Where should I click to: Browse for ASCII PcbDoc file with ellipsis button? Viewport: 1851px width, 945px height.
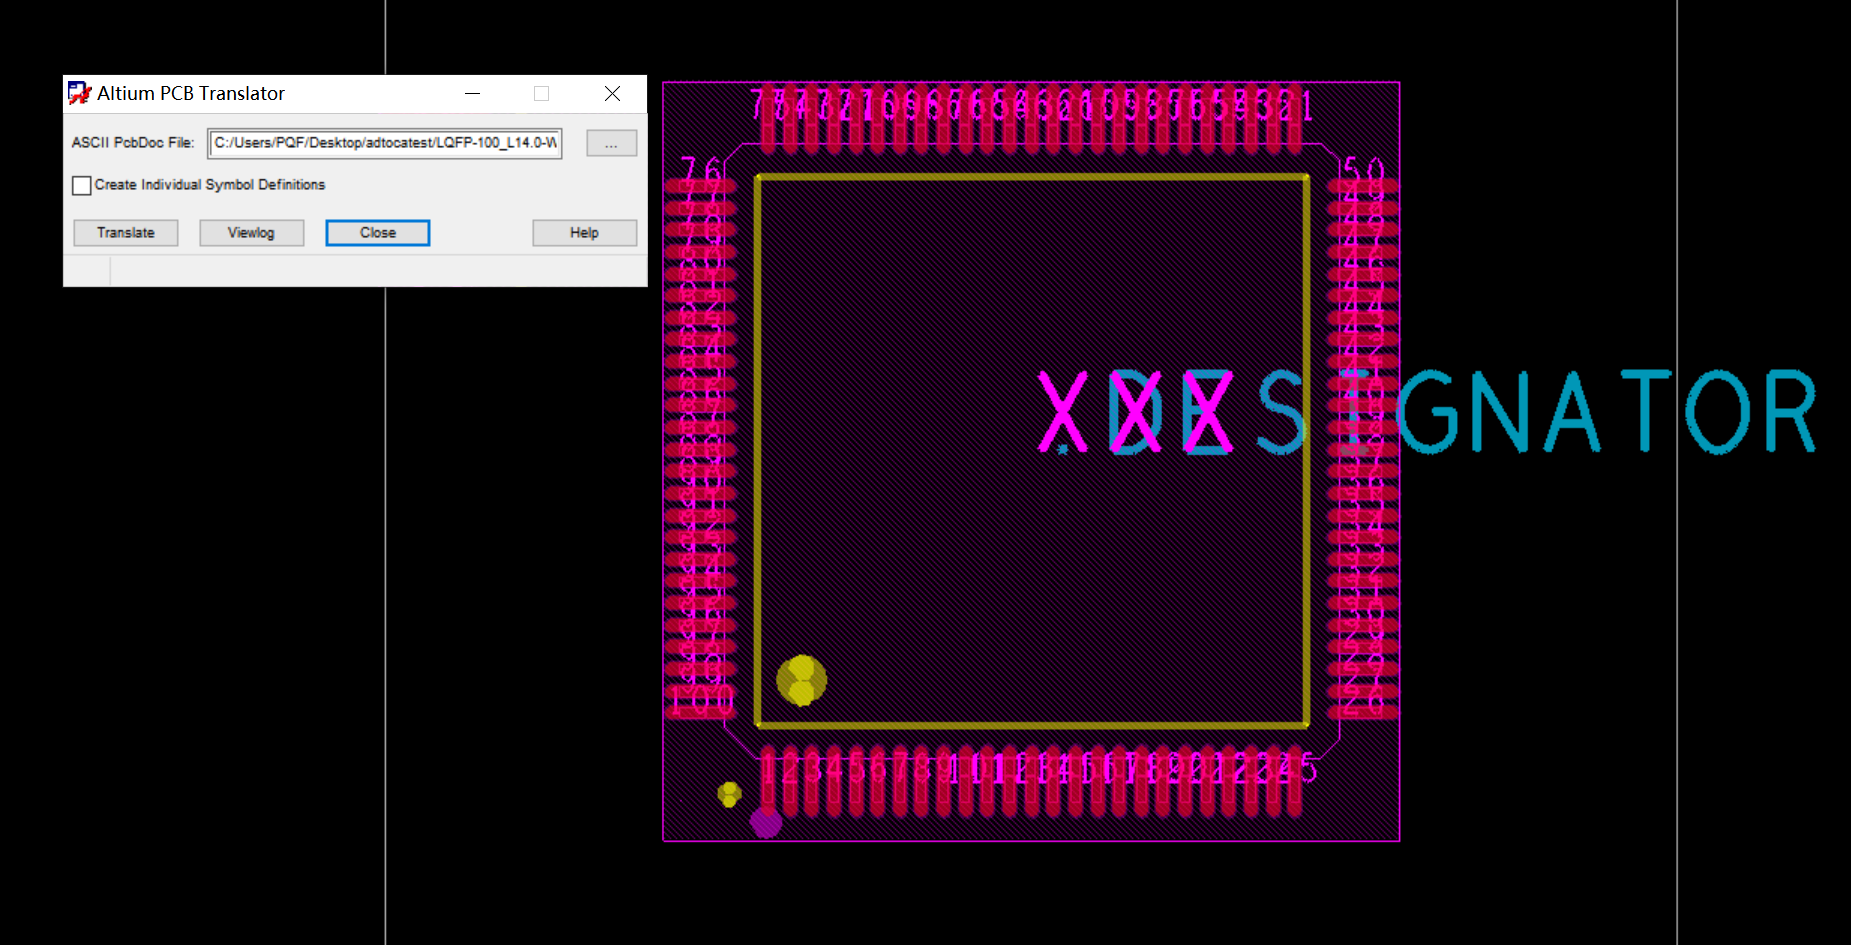(x=611, y=144)
